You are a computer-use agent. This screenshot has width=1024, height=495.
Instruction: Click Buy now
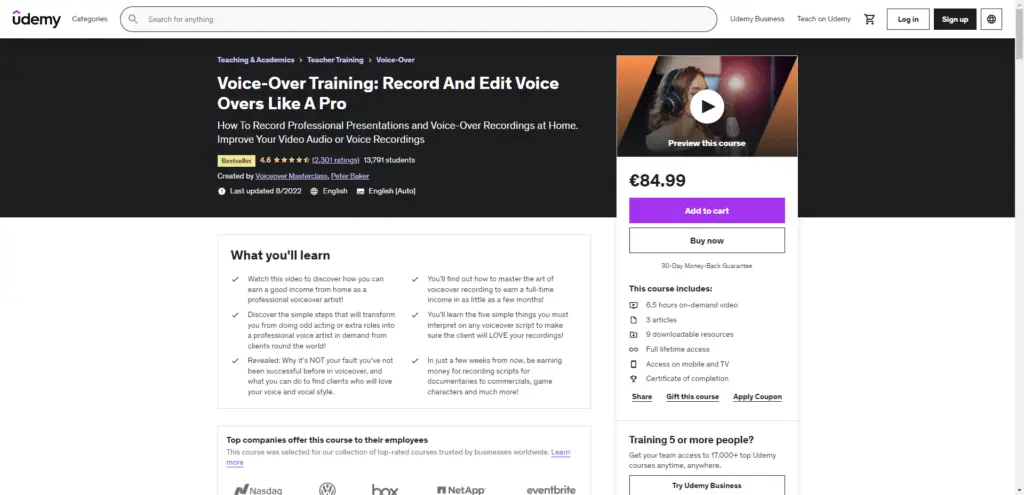707,240
